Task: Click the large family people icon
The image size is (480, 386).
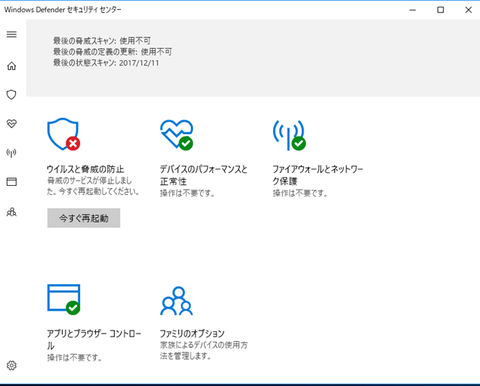Action: click(177, 301)
